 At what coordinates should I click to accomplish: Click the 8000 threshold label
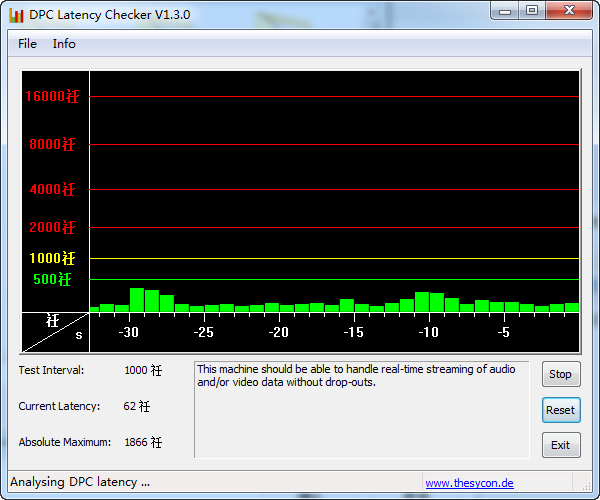52,145
